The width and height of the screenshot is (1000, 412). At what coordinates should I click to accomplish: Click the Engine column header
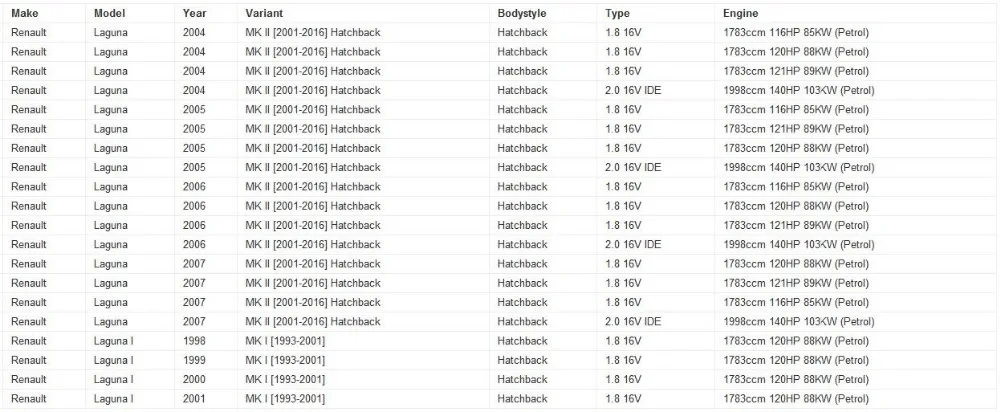click(x=740, y=13)
